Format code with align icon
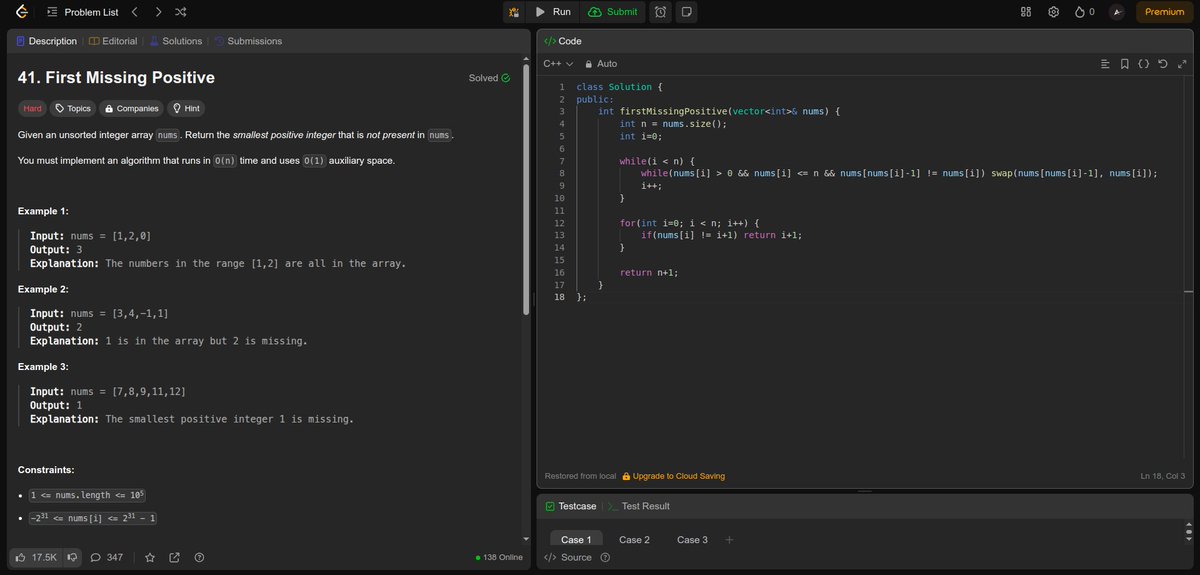 1105,64
